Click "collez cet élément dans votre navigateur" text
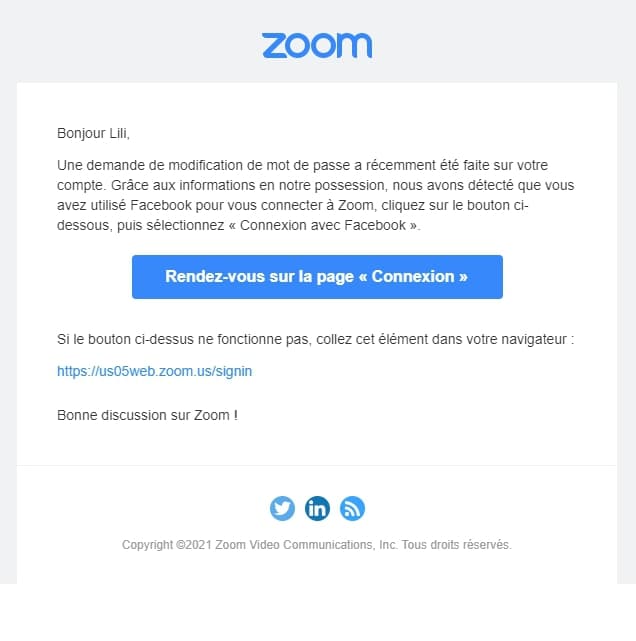Image resolution: width=636 pixels, height=641 pixels. coord(442,339)
